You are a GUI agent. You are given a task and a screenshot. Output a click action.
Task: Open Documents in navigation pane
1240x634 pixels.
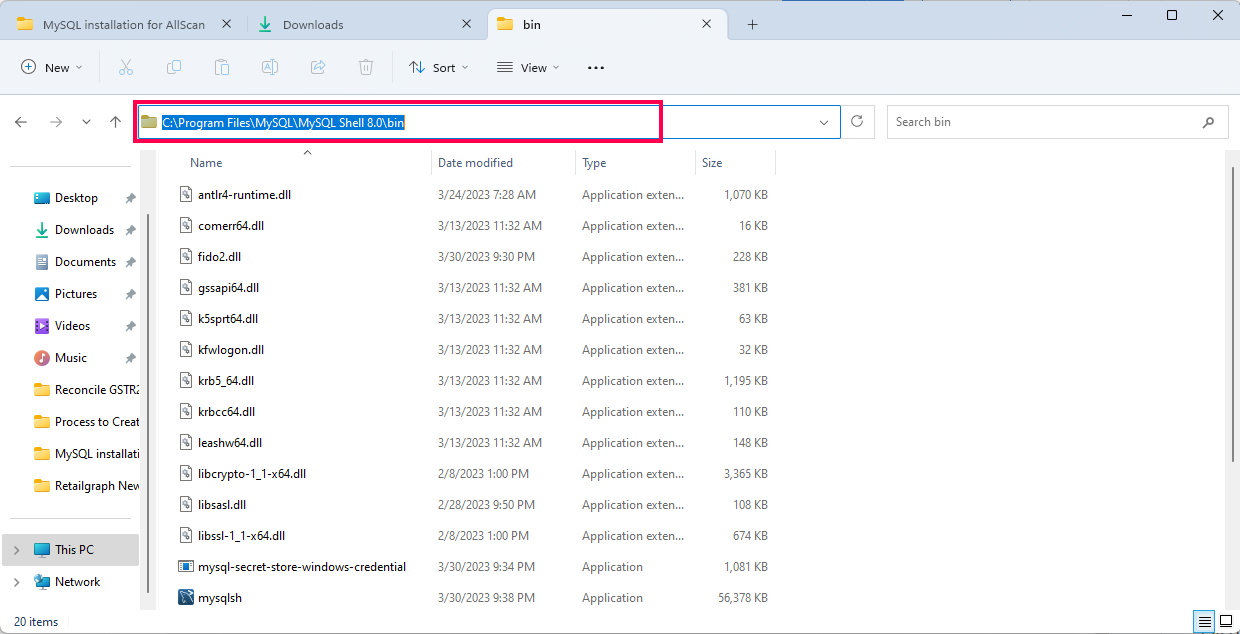point(85,262)
